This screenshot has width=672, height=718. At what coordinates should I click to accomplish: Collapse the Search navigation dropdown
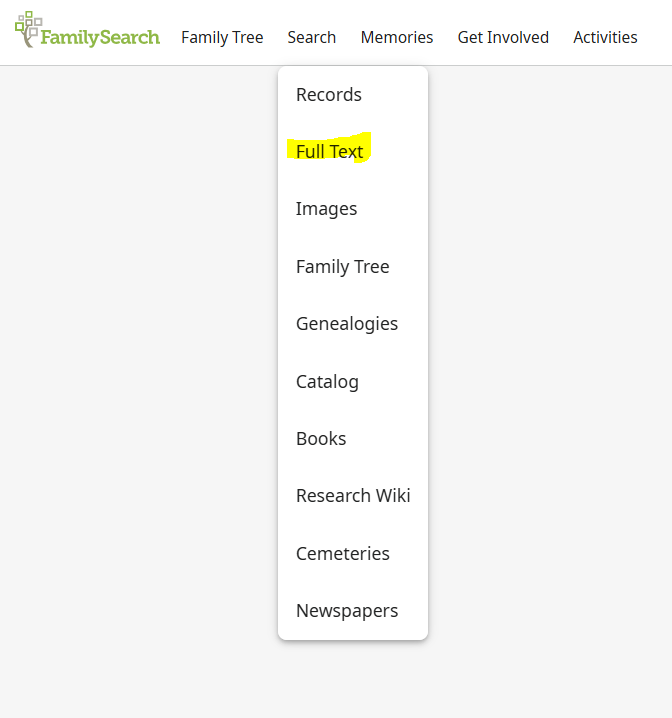311,37
